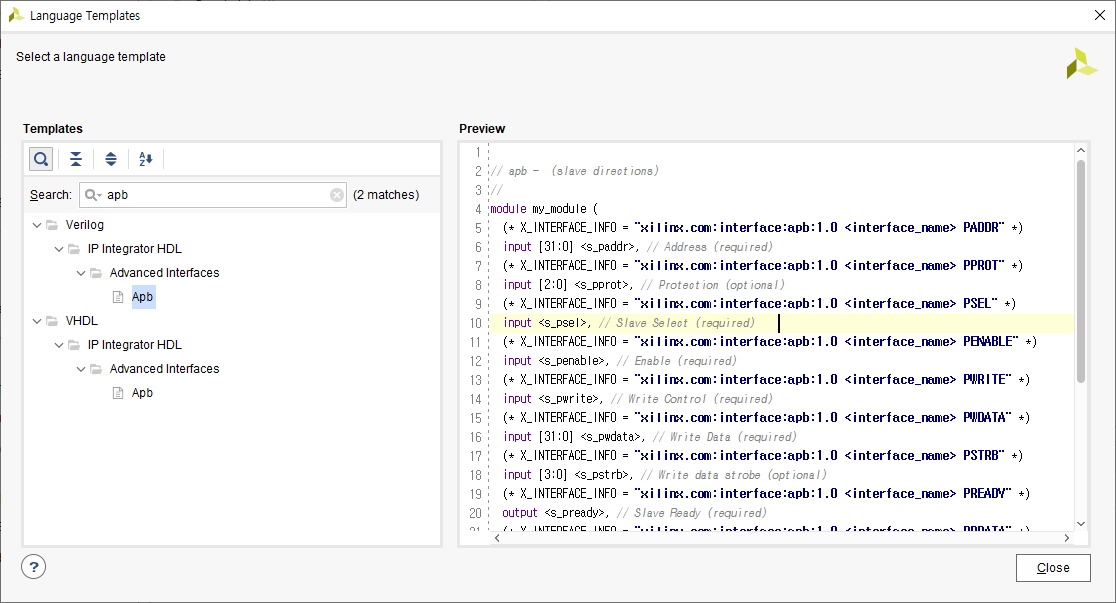Select the Apb template under VHDL
The width and height of the screenshot is (1116, 603).
(x=142, y=393)
